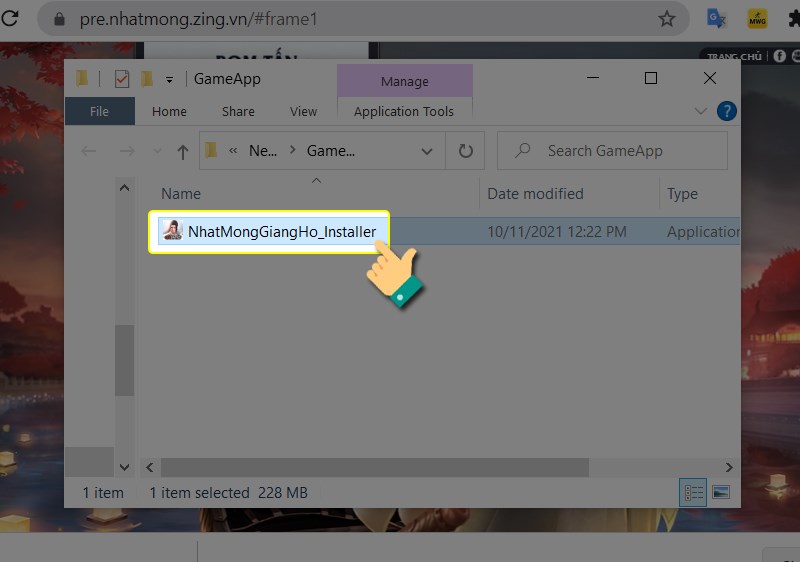
Task: Click horizontal scrollbar right arrow
Action: pos(729,467)
